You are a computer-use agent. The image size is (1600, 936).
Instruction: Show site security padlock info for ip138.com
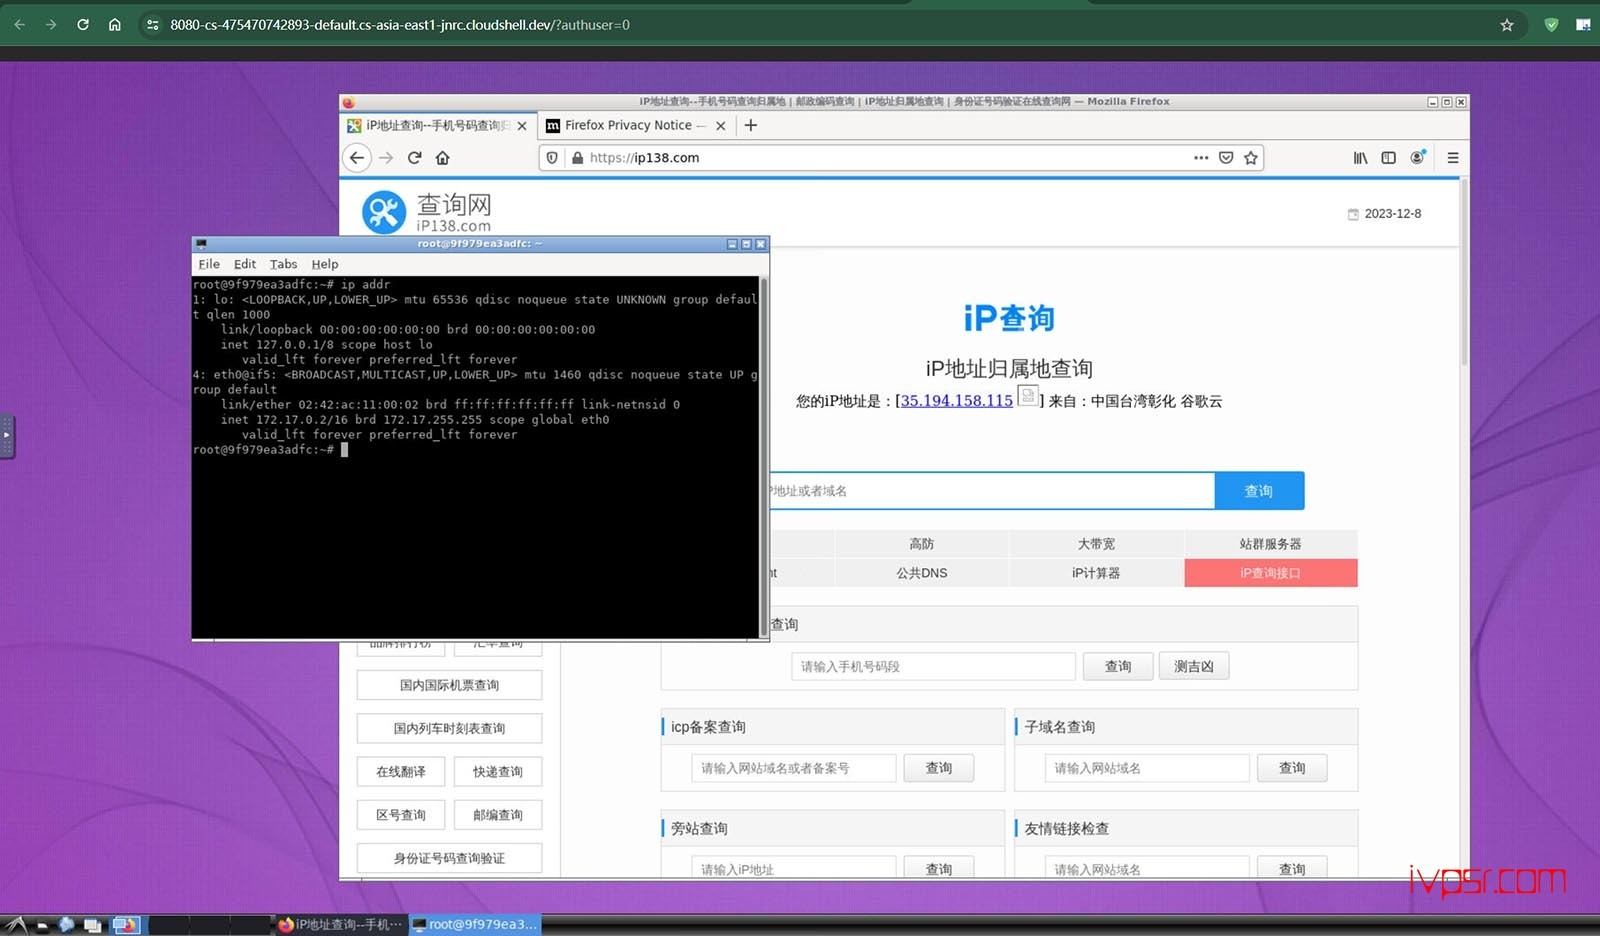577,158
